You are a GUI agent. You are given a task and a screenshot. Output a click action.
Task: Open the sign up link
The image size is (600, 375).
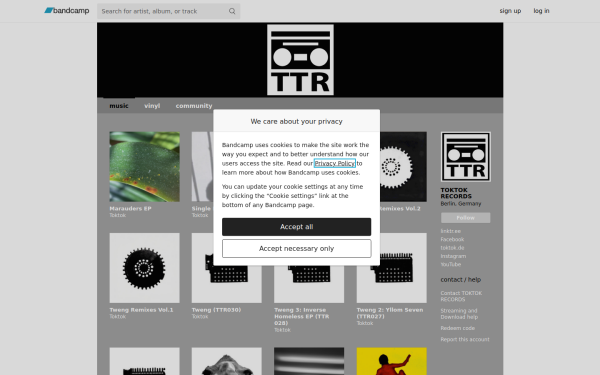click(x=510, y=11)
